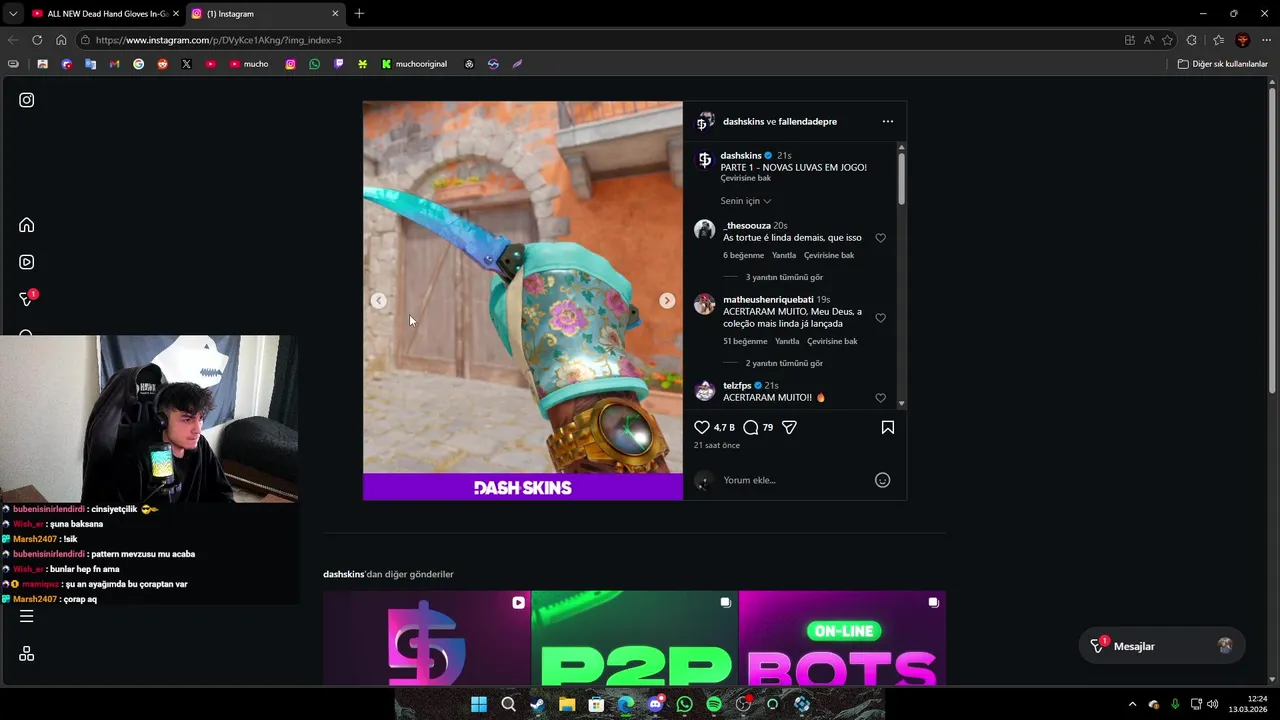Expand '3 yanıtın tümünü gör' replies
This screenshot has width=1280, height=720.
click(784, 277)
